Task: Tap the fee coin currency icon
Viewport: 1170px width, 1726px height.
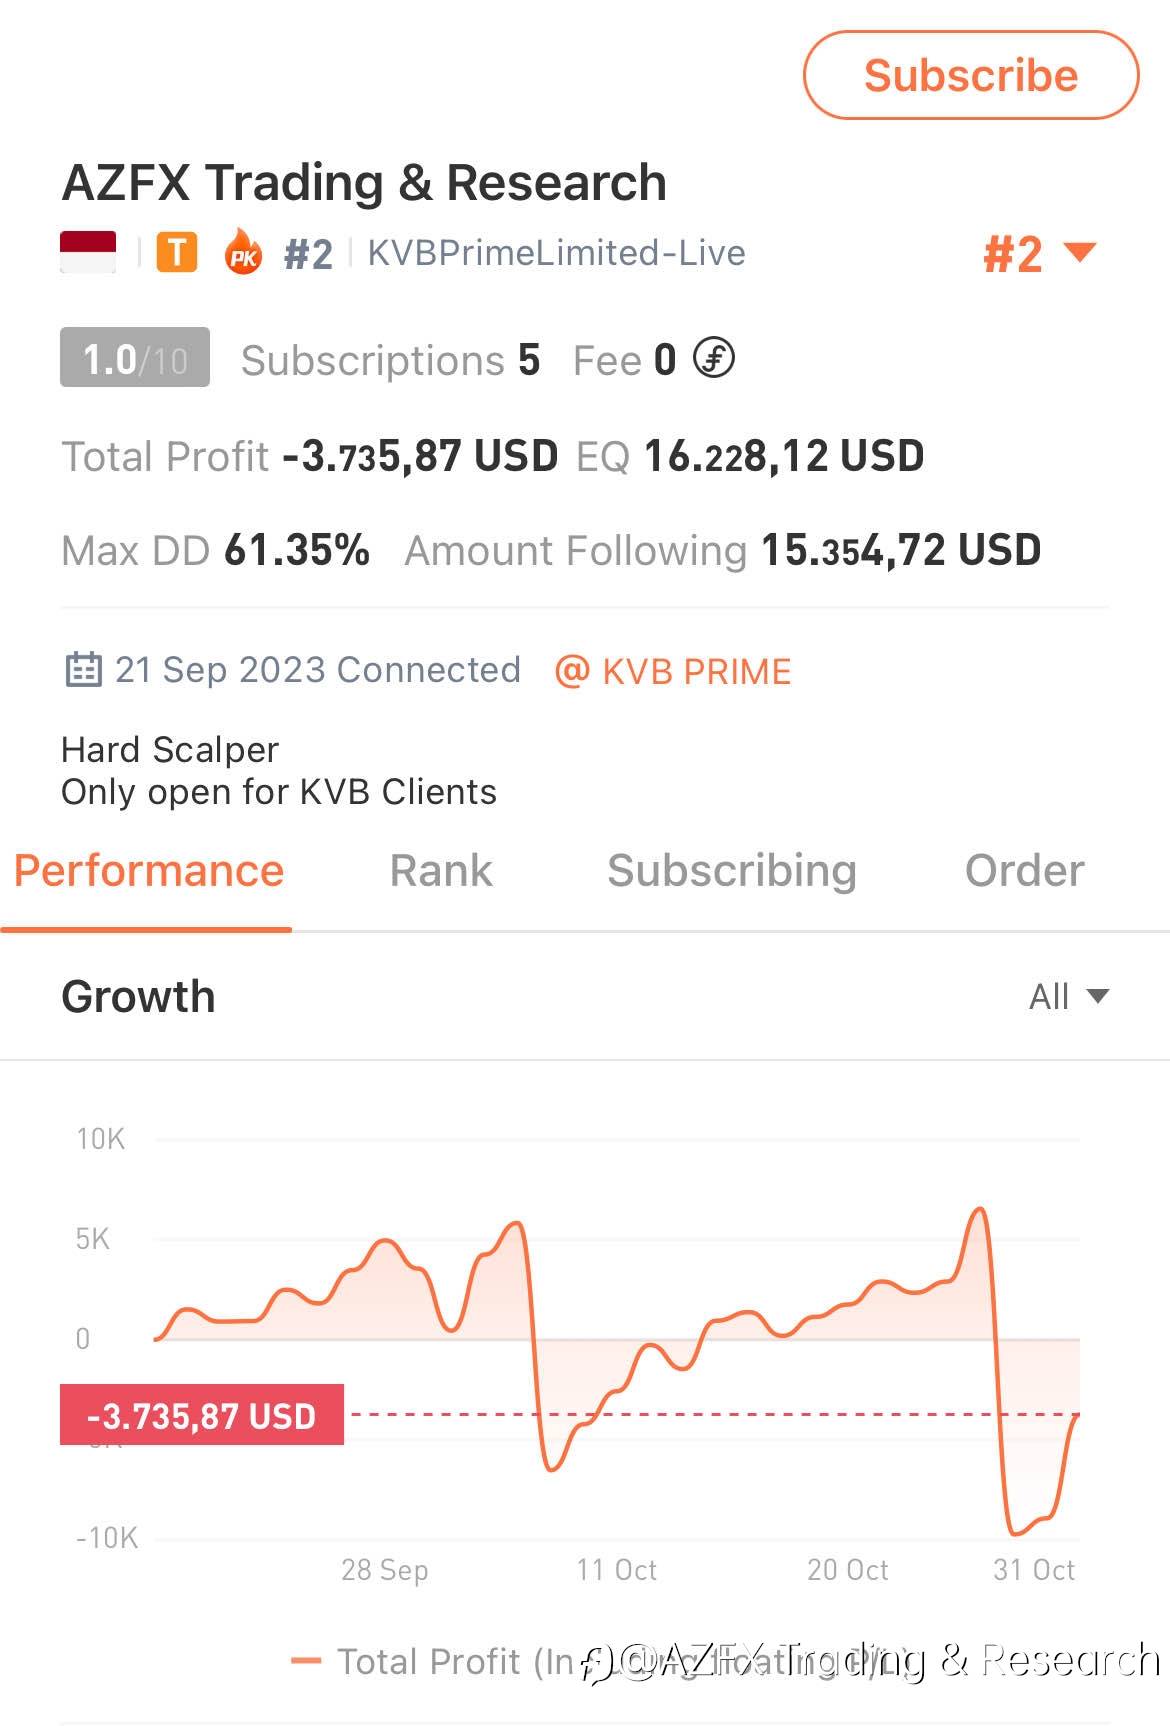Action: [714, 358]
